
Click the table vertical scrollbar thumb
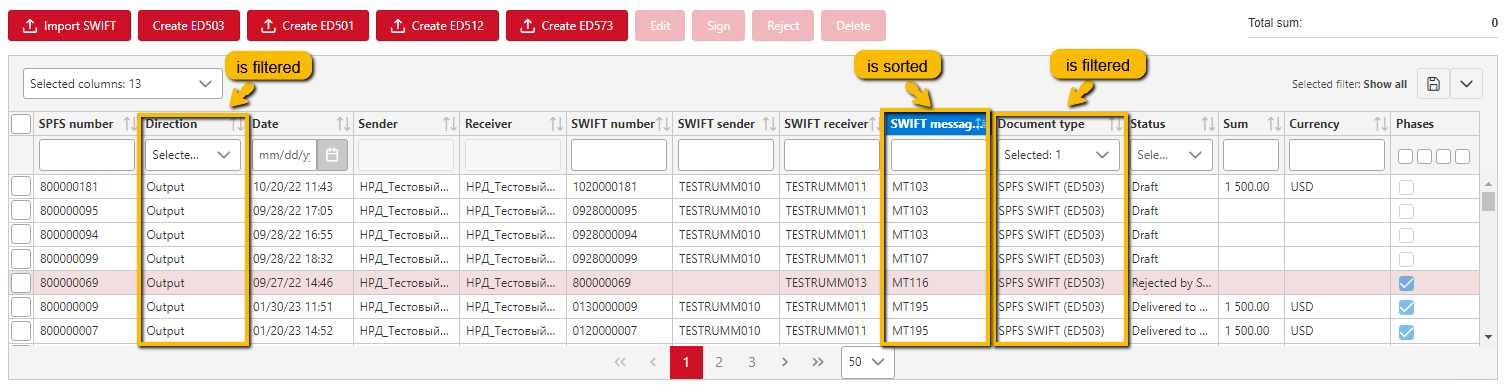click(1488, 202)
